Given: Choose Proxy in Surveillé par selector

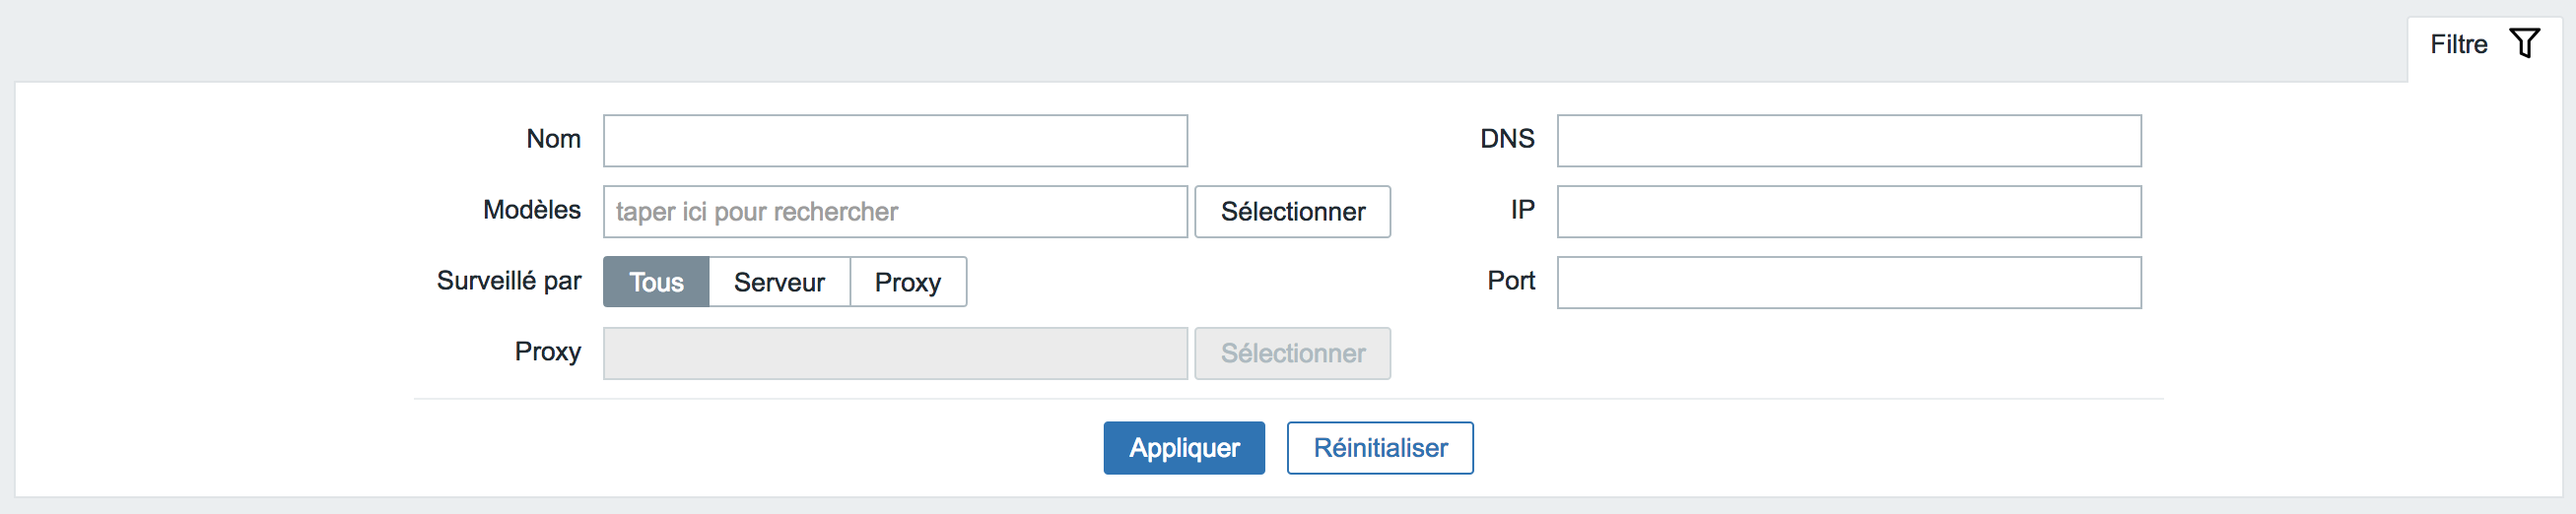Looking at the screenshot, I should (908, 282).
